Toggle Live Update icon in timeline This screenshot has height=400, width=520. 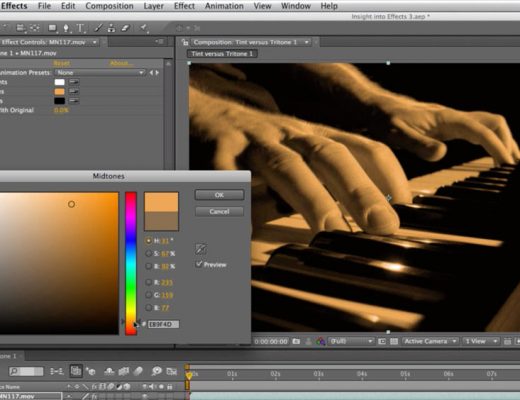coord(76,371)
